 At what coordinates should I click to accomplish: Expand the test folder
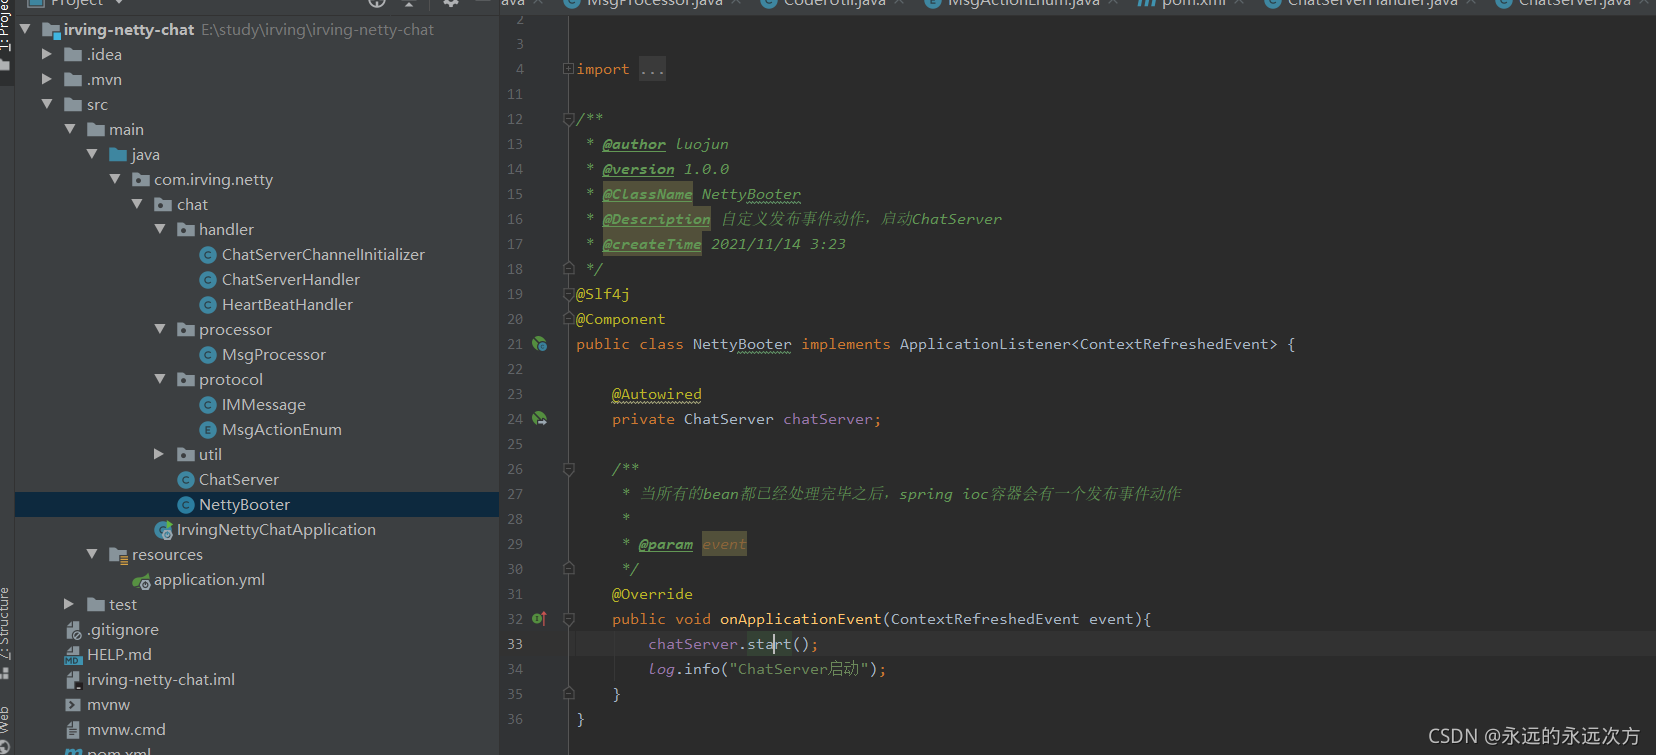pyautogui.click(x=69, y=604)
